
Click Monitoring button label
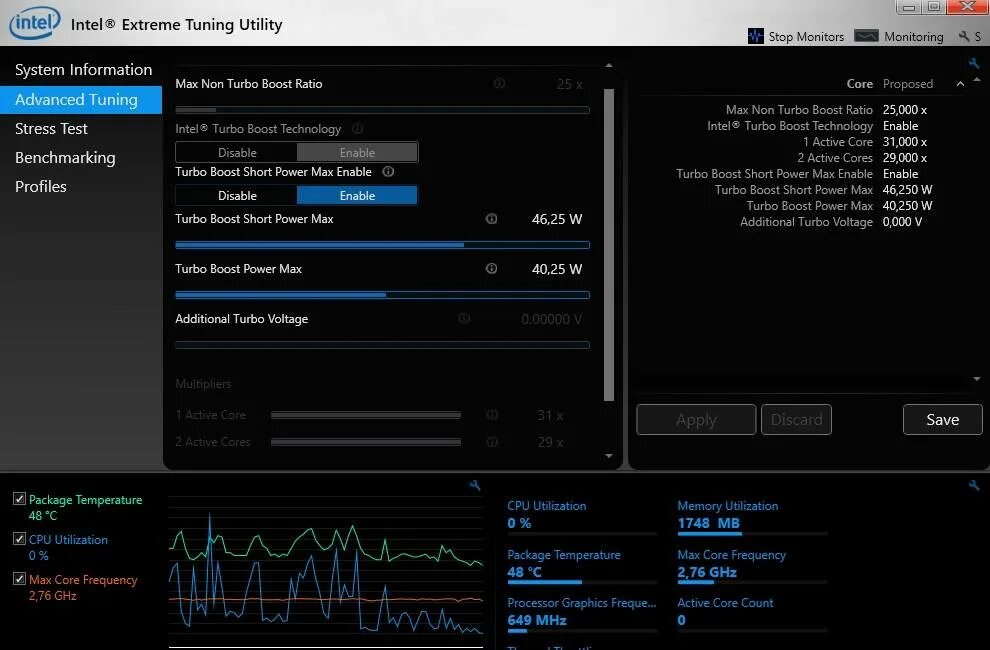pos(914,37)
